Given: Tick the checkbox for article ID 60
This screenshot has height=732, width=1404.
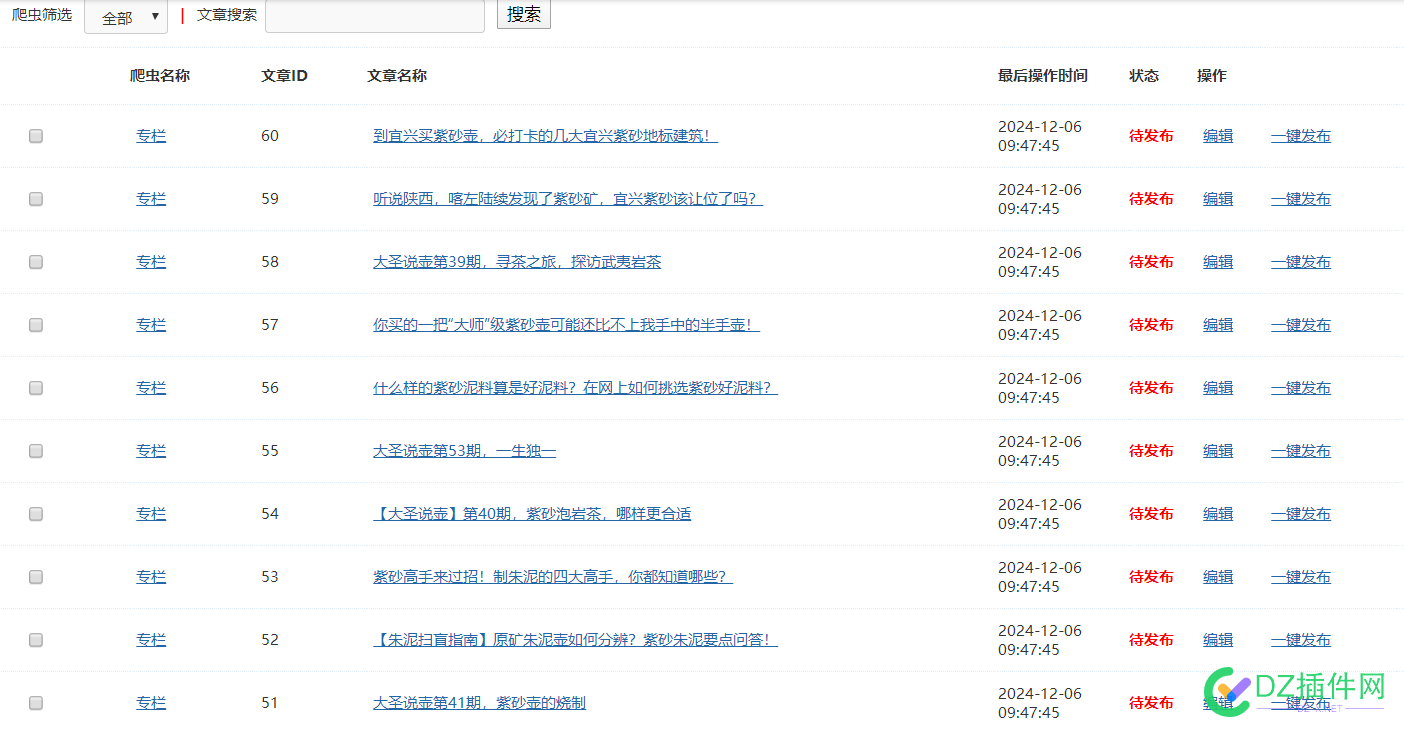Looking at the screenshot, I should 36,136.
